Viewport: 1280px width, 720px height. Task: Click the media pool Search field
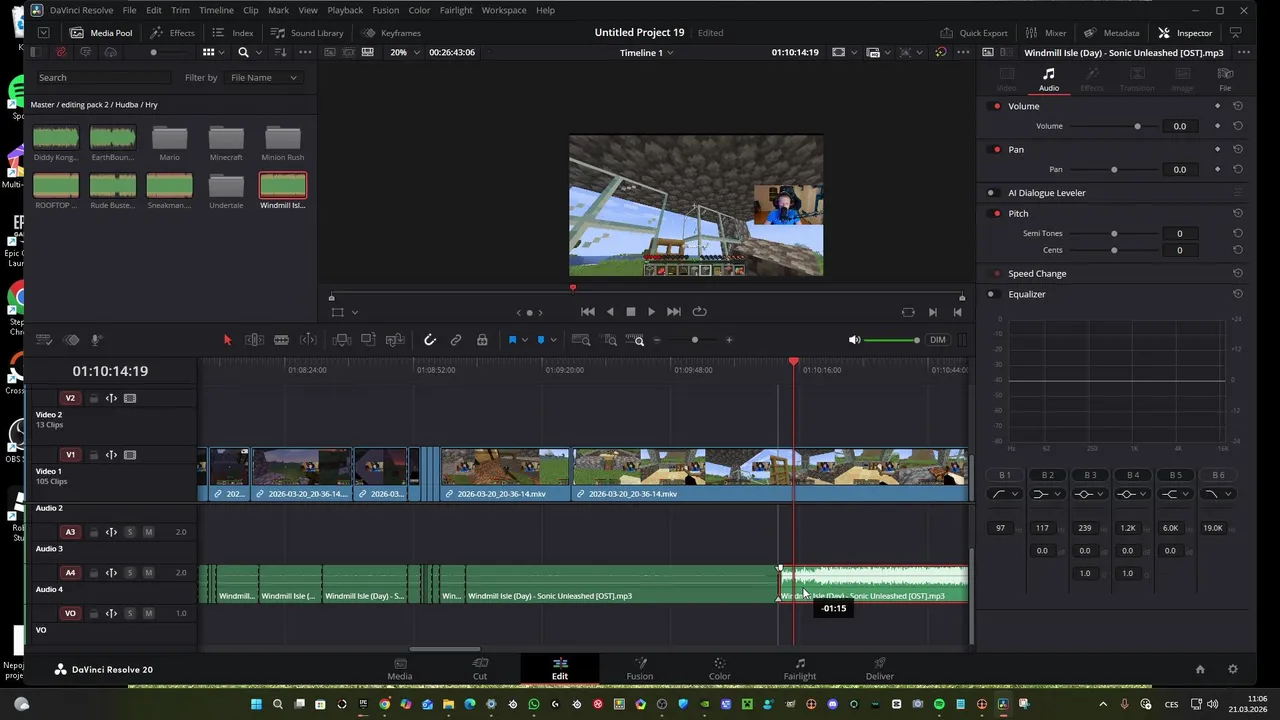pyautogui.click(x=105, y=77)
